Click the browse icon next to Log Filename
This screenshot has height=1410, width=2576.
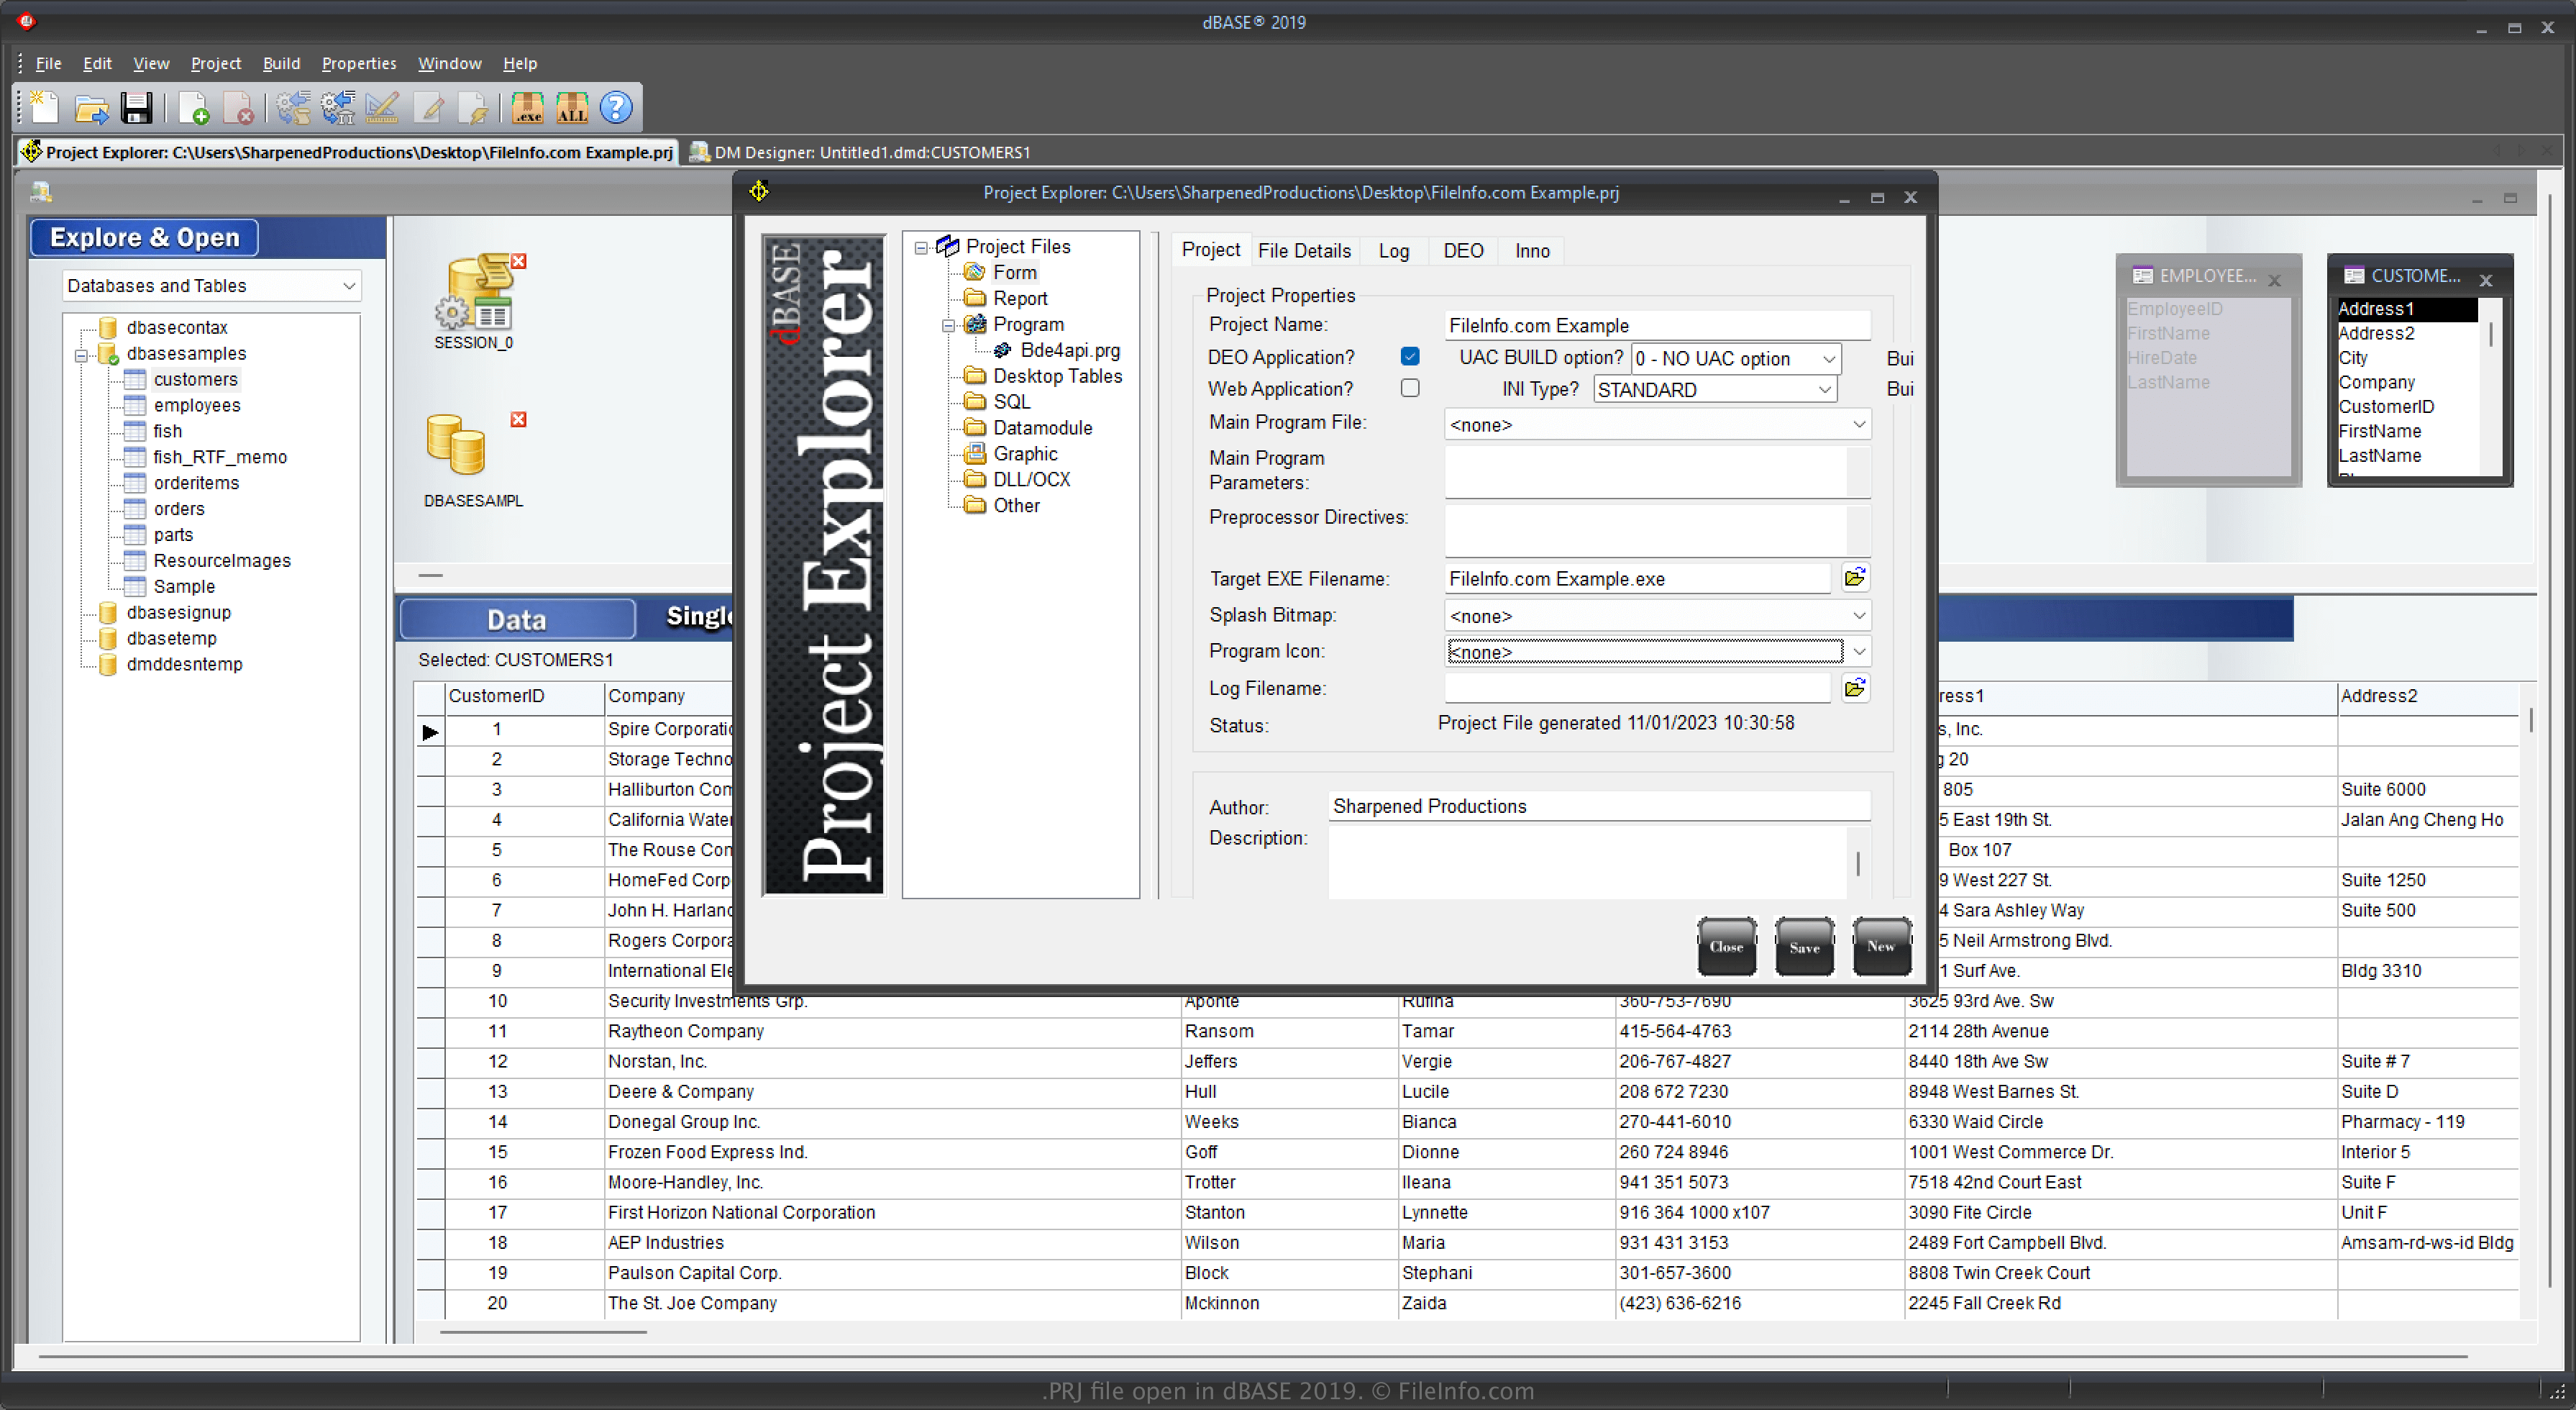pos(1855,689)
